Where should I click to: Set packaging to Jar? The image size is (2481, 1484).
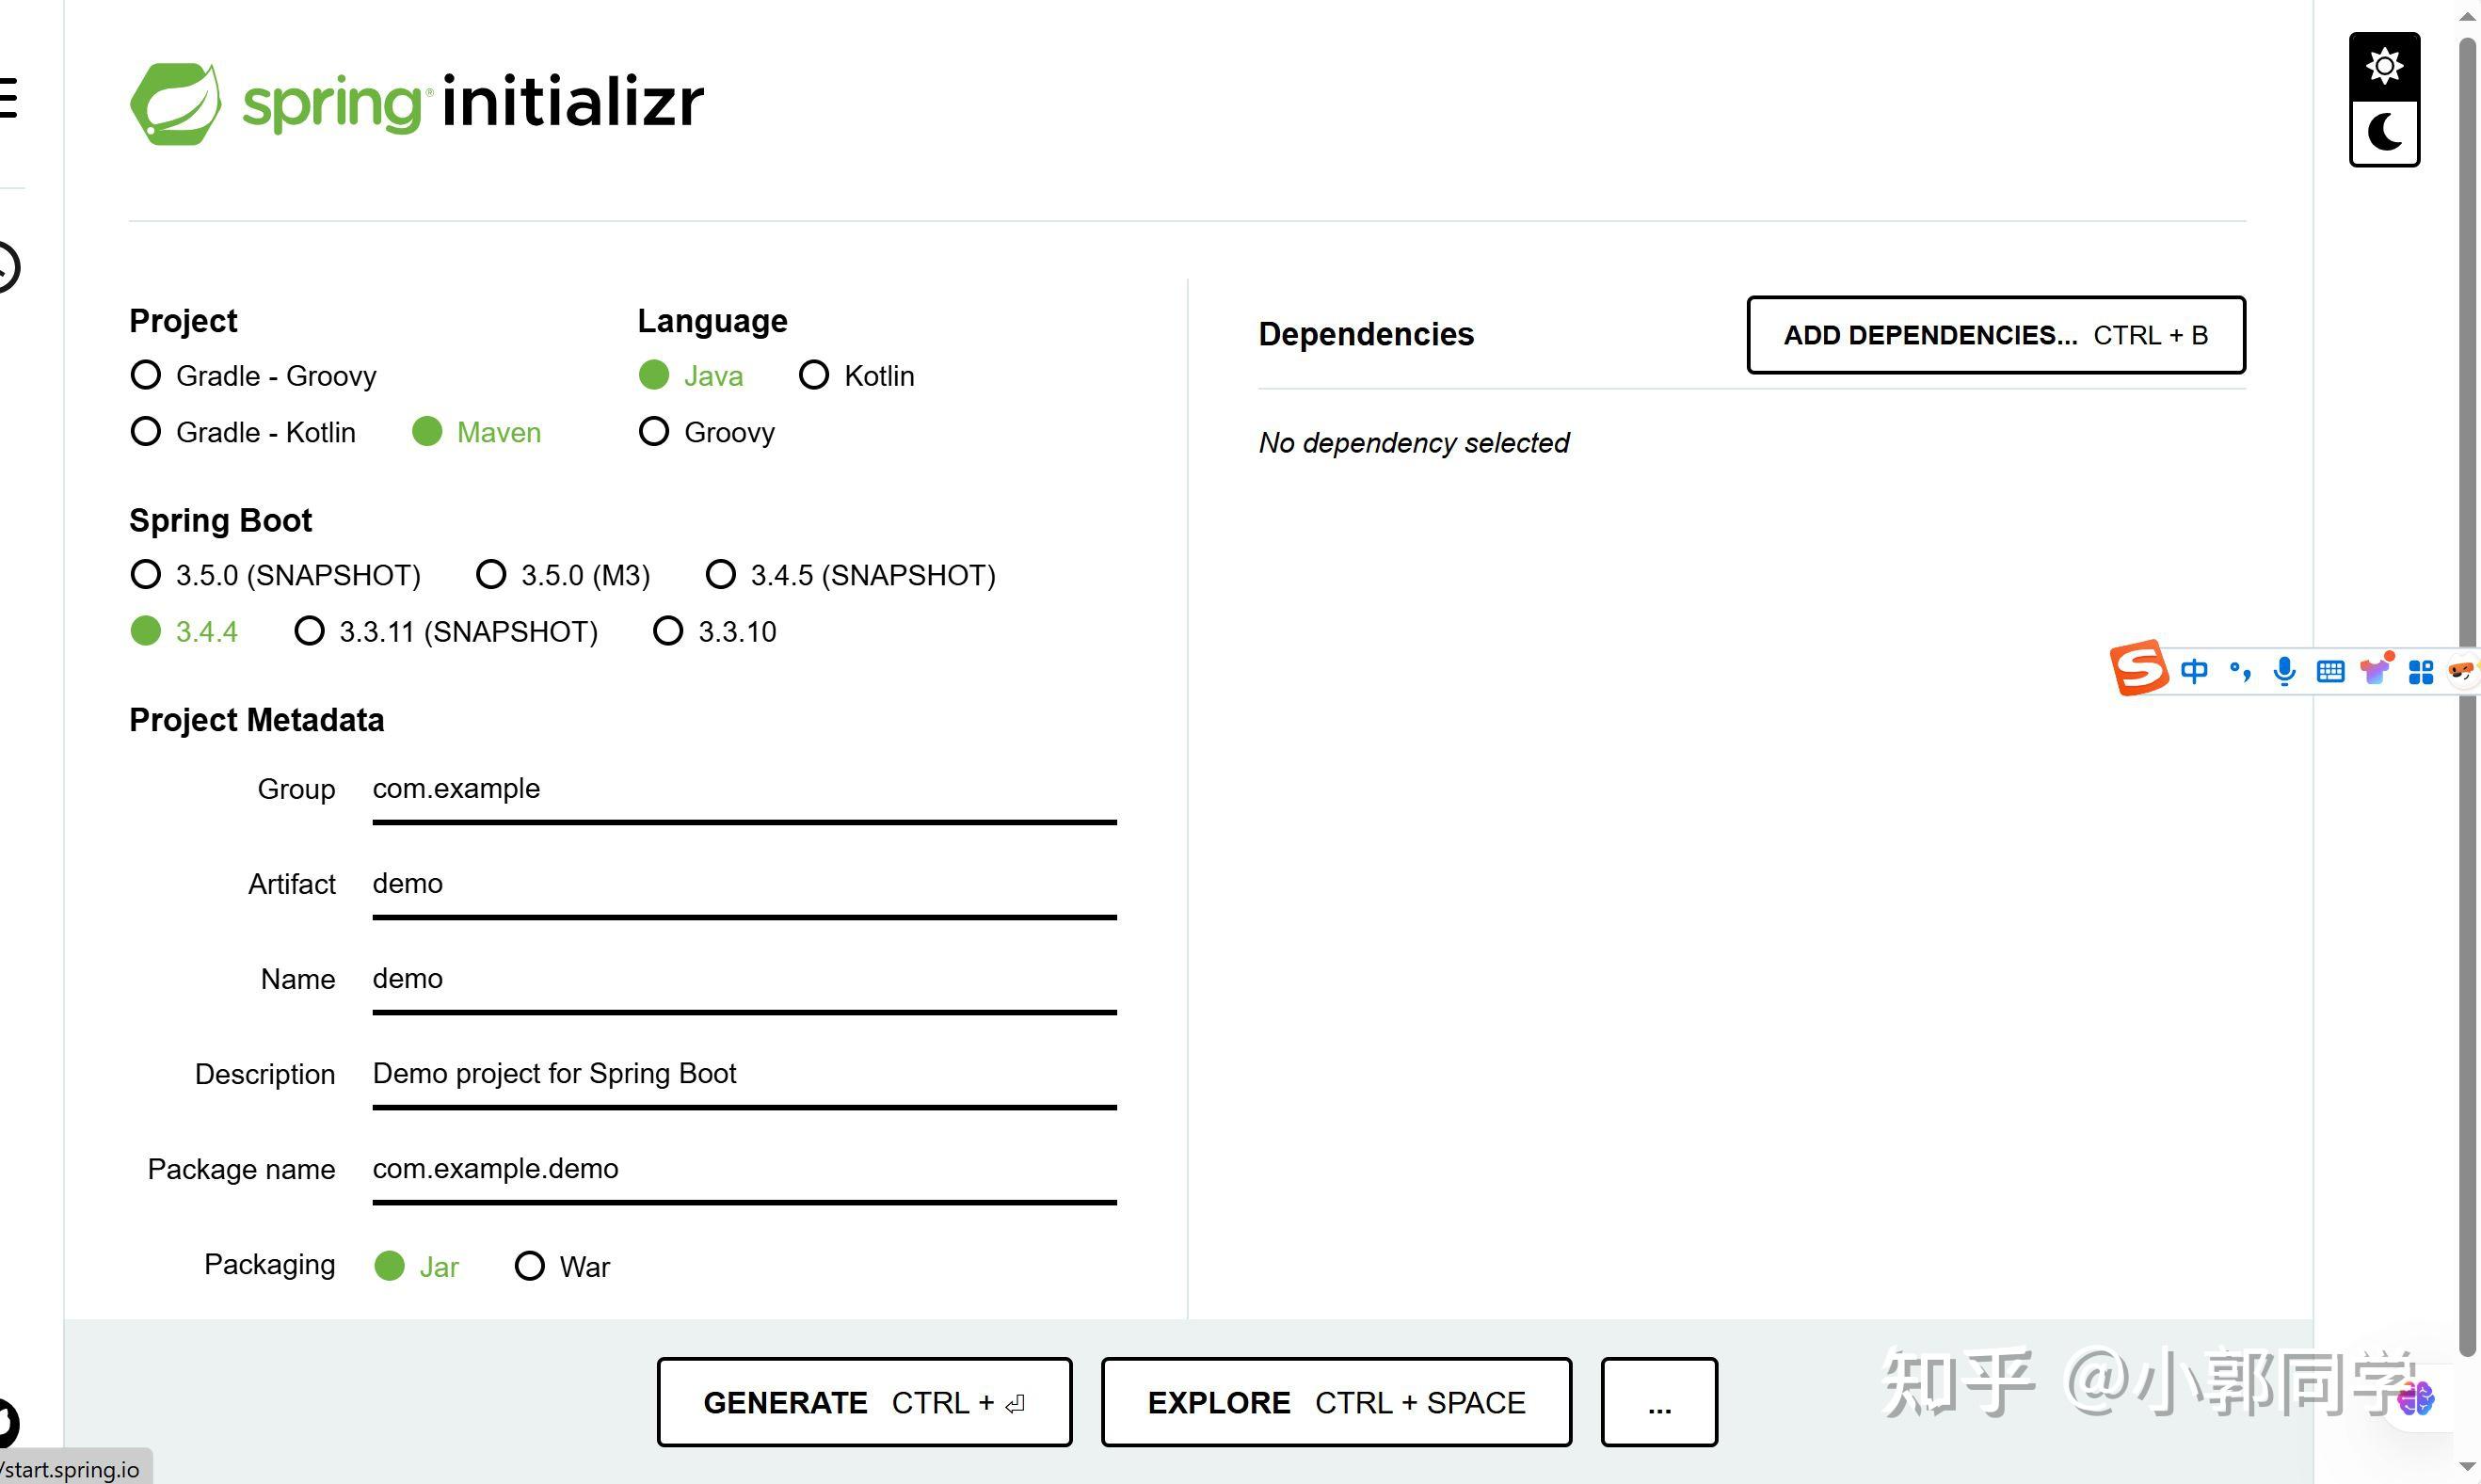[416, 1266]
